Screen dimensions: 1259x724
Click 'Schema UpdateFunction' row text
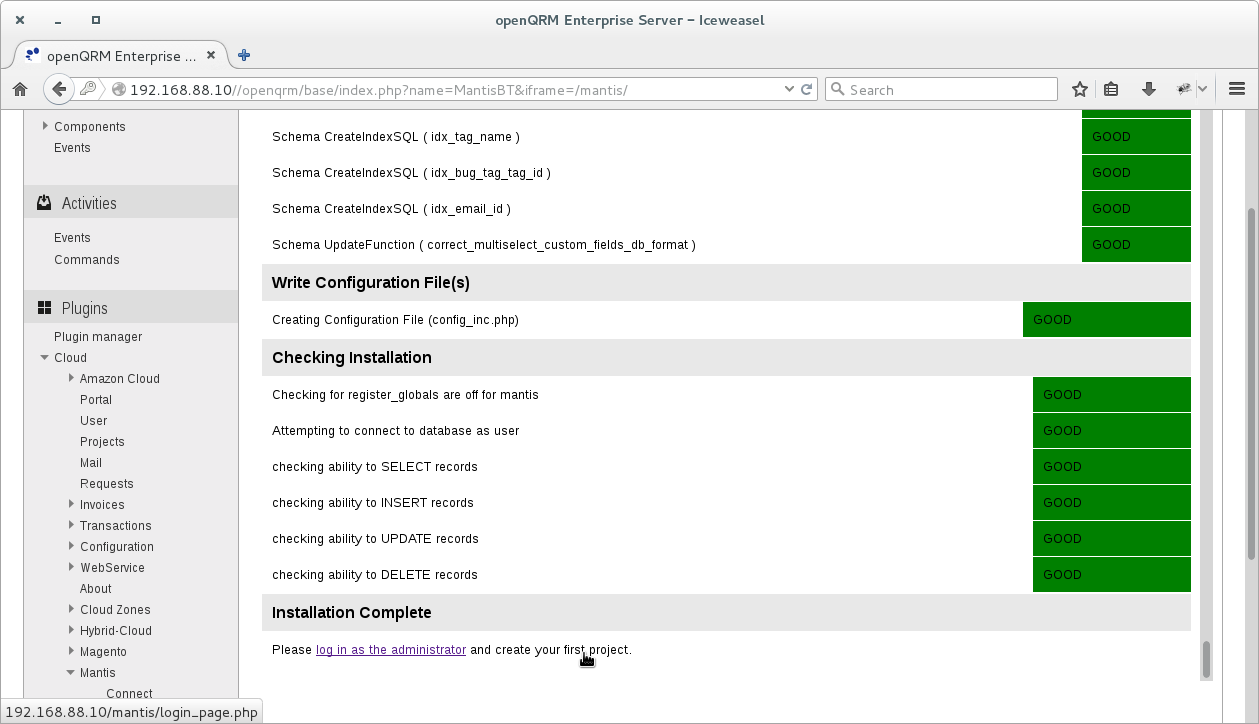(x=484, y=245)
